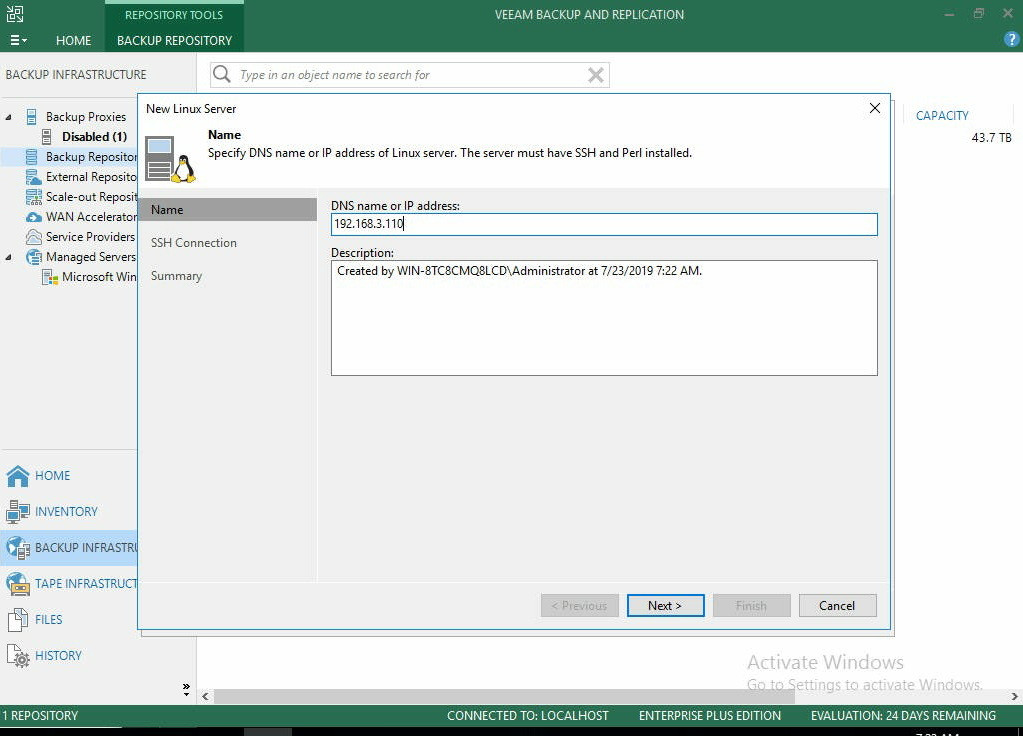Collapse the Managed Servers tree node

point(8,257)
